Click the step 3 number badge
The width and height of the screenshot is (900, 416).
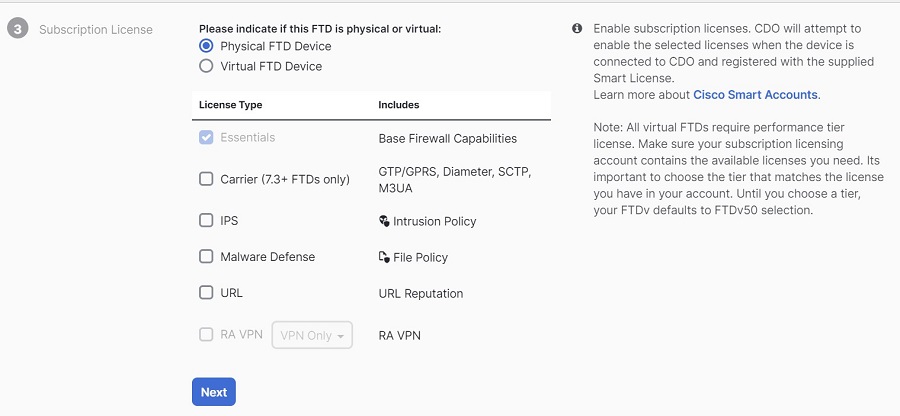click(17, 29)
